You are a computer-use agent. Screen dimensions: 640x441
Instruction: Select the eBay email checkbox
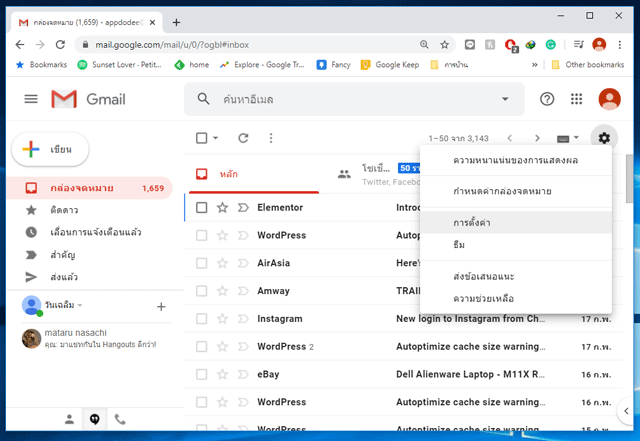202,374
